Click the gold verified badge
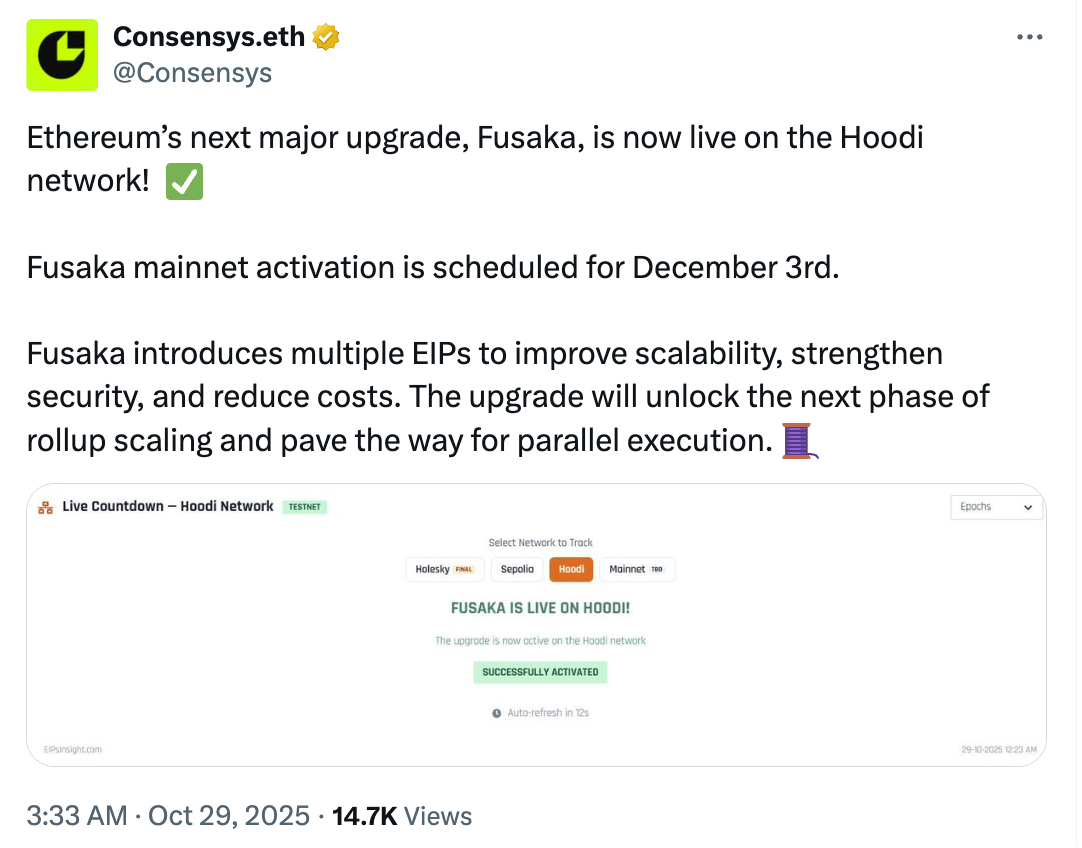Screen dimensions: 1082x848 pos(327,37)
